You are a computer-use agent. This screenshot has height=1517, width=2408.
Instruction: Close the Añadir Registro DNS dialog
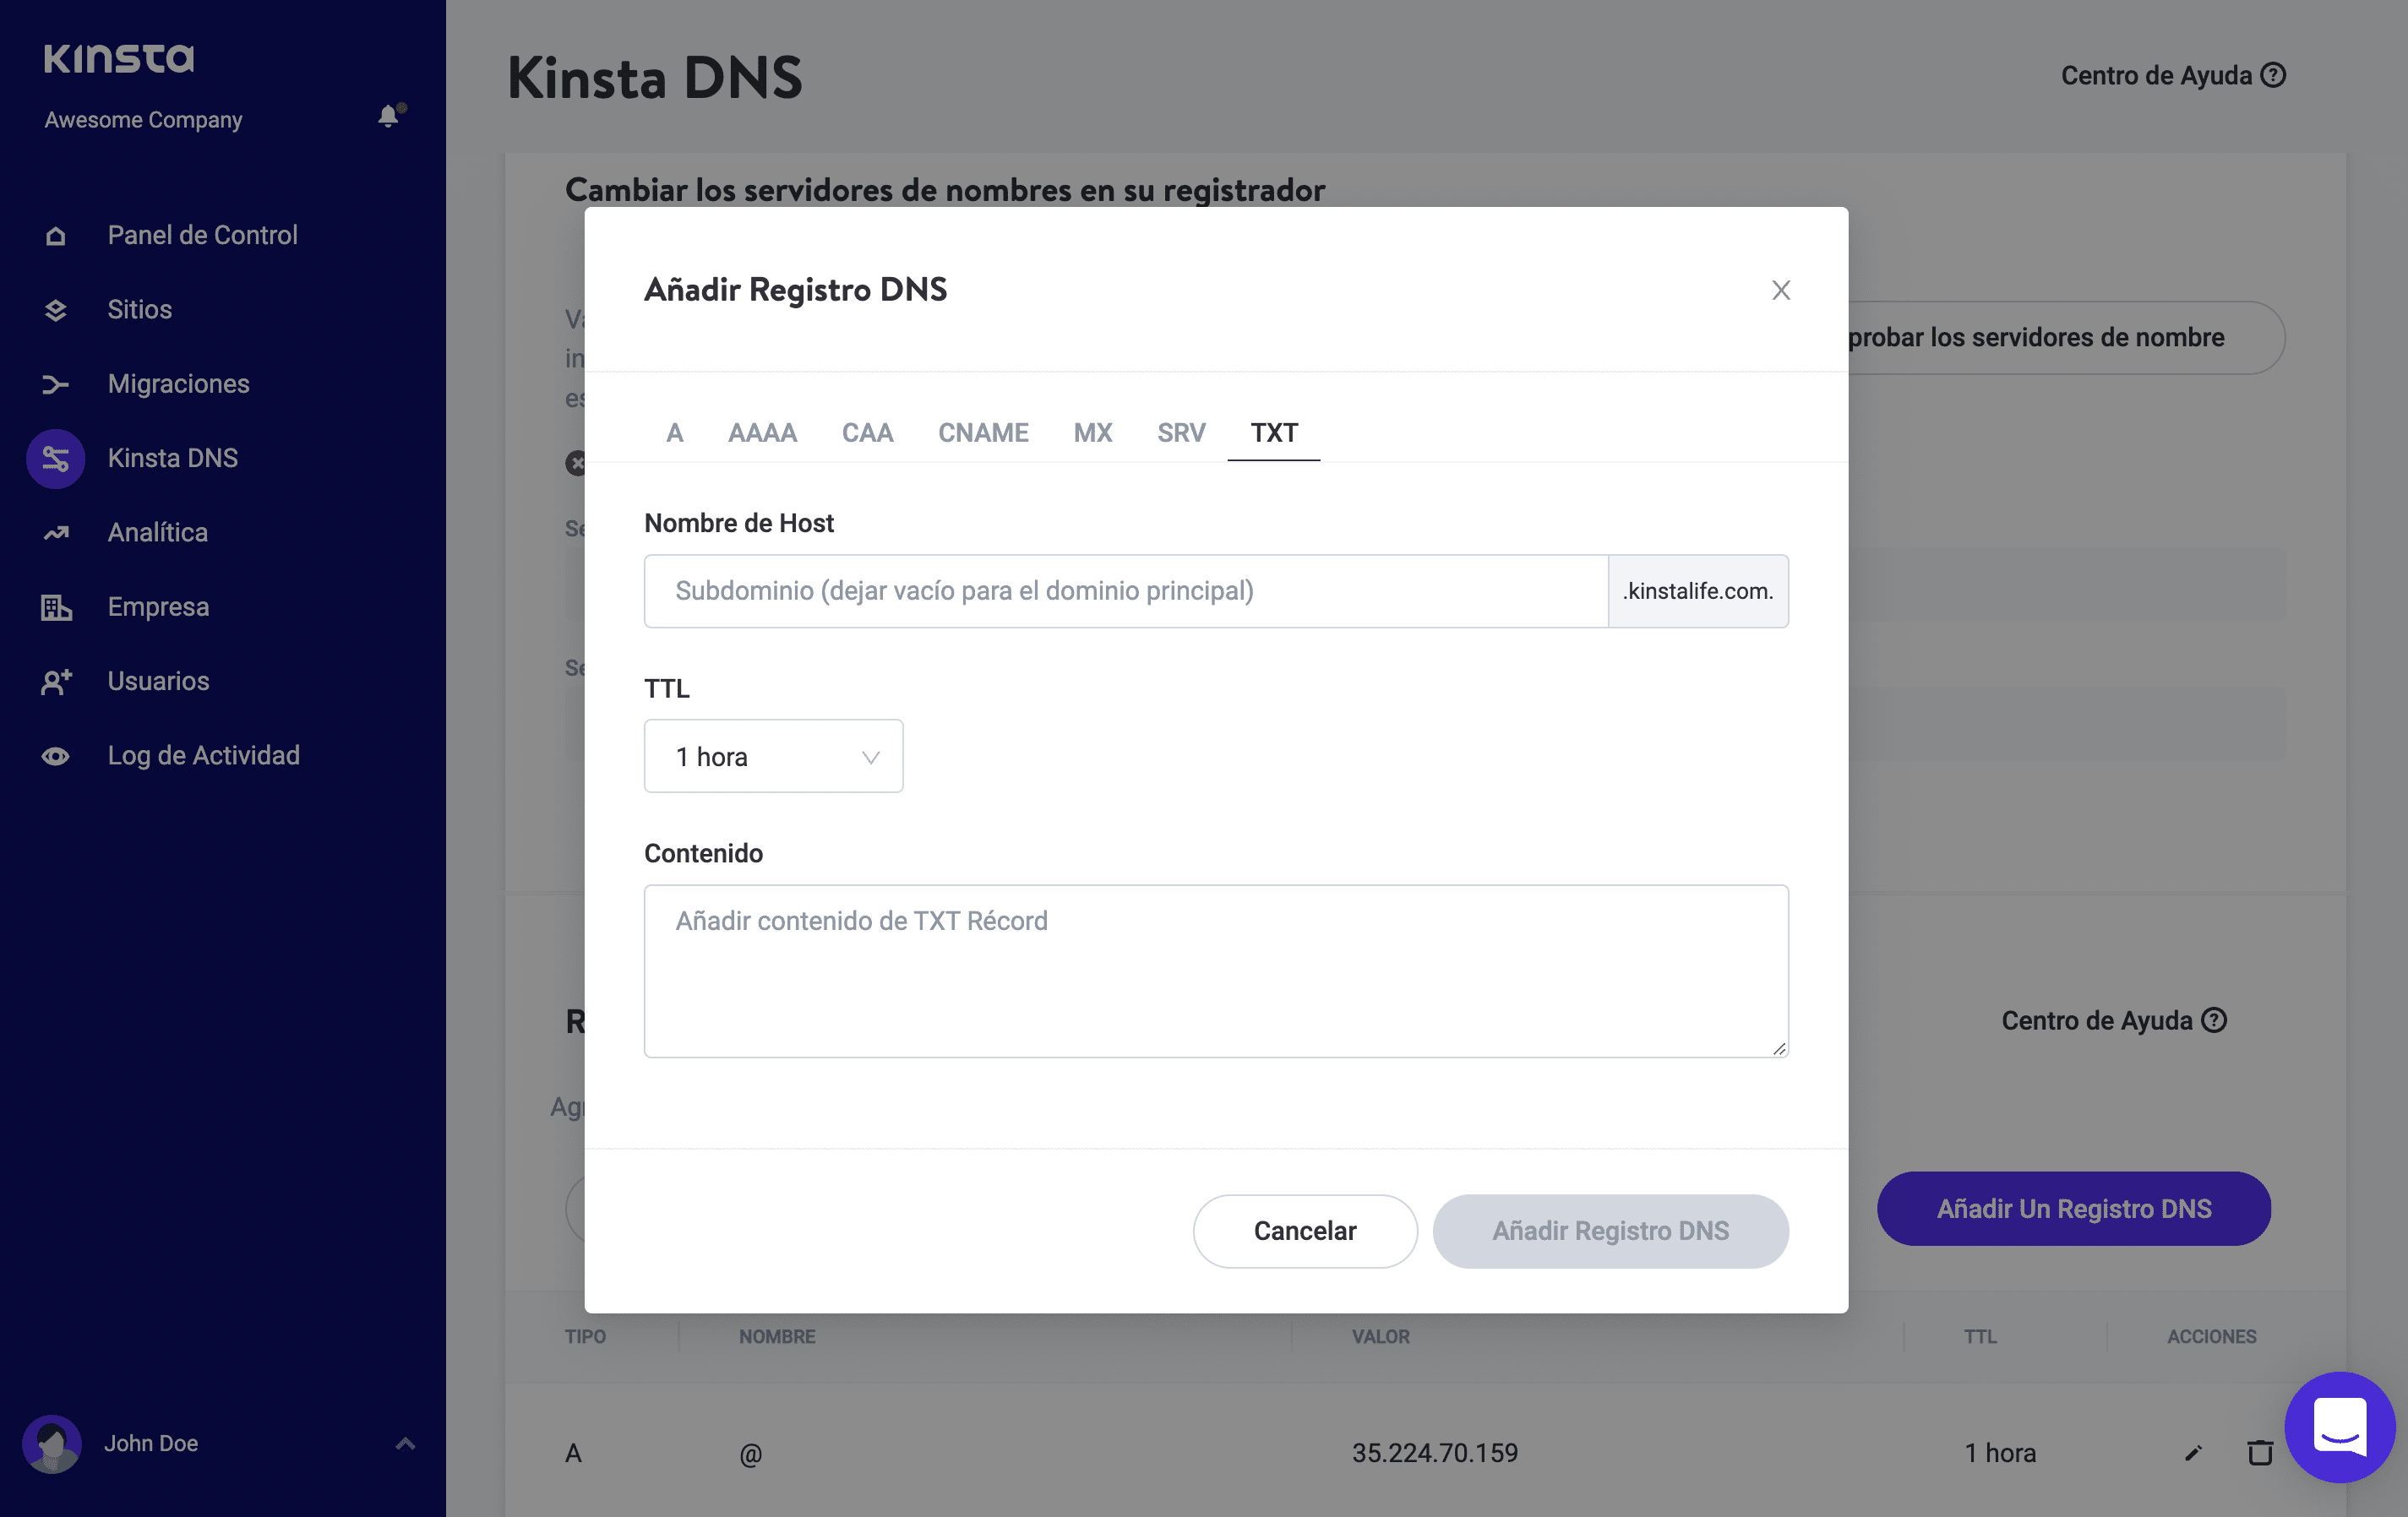pos(1780,290)
